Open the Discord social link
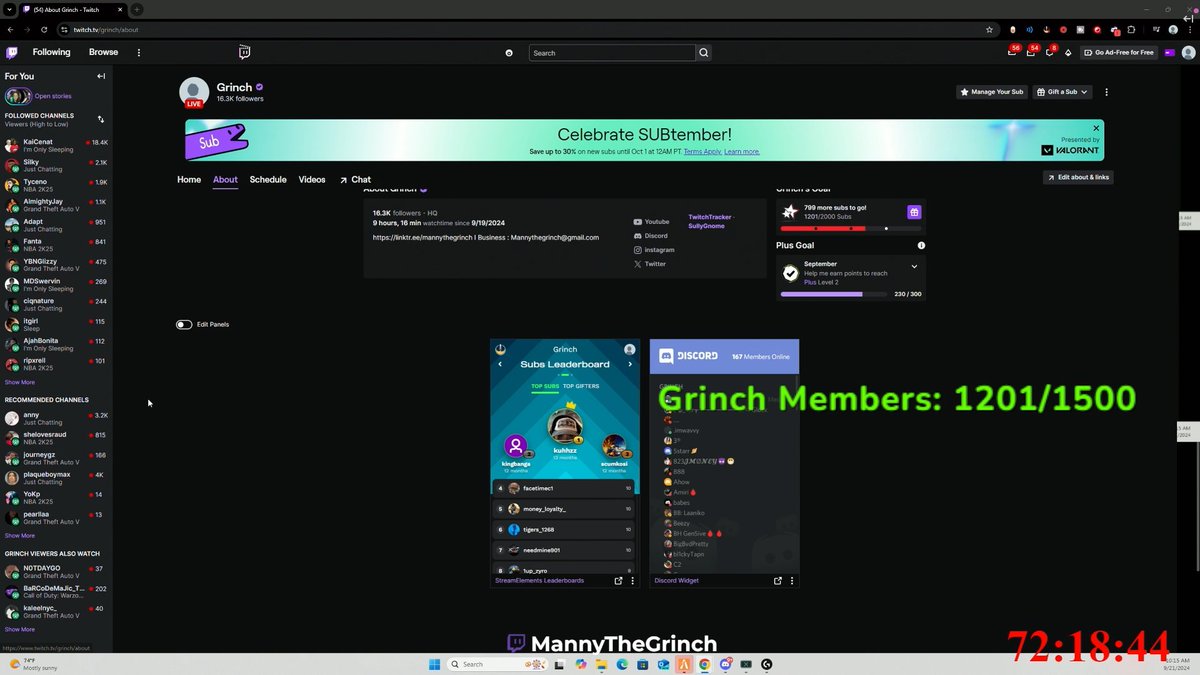Screen dimensions: 1200x675 (650, 236)
